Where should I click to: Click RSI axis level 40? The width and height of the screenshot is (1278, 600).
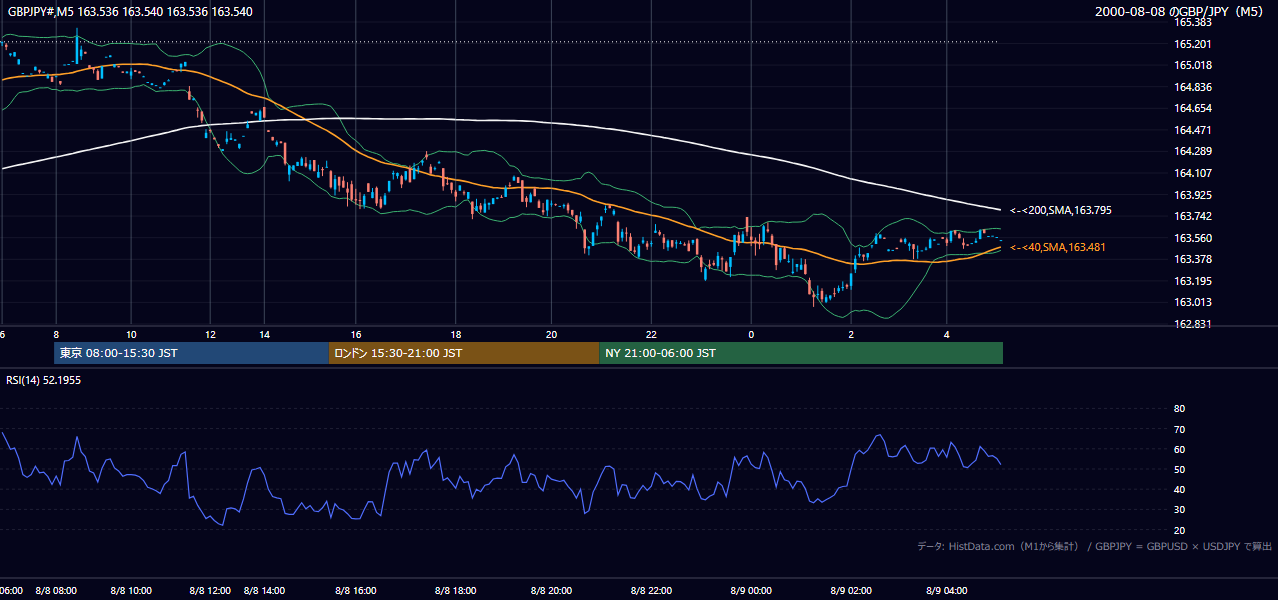(x=1179, y=490)
